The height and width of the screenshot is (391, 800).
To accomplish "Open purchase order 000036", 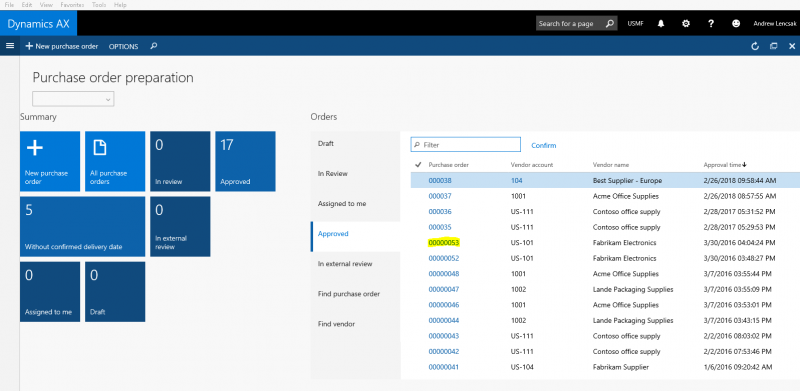I will point(440,211).
